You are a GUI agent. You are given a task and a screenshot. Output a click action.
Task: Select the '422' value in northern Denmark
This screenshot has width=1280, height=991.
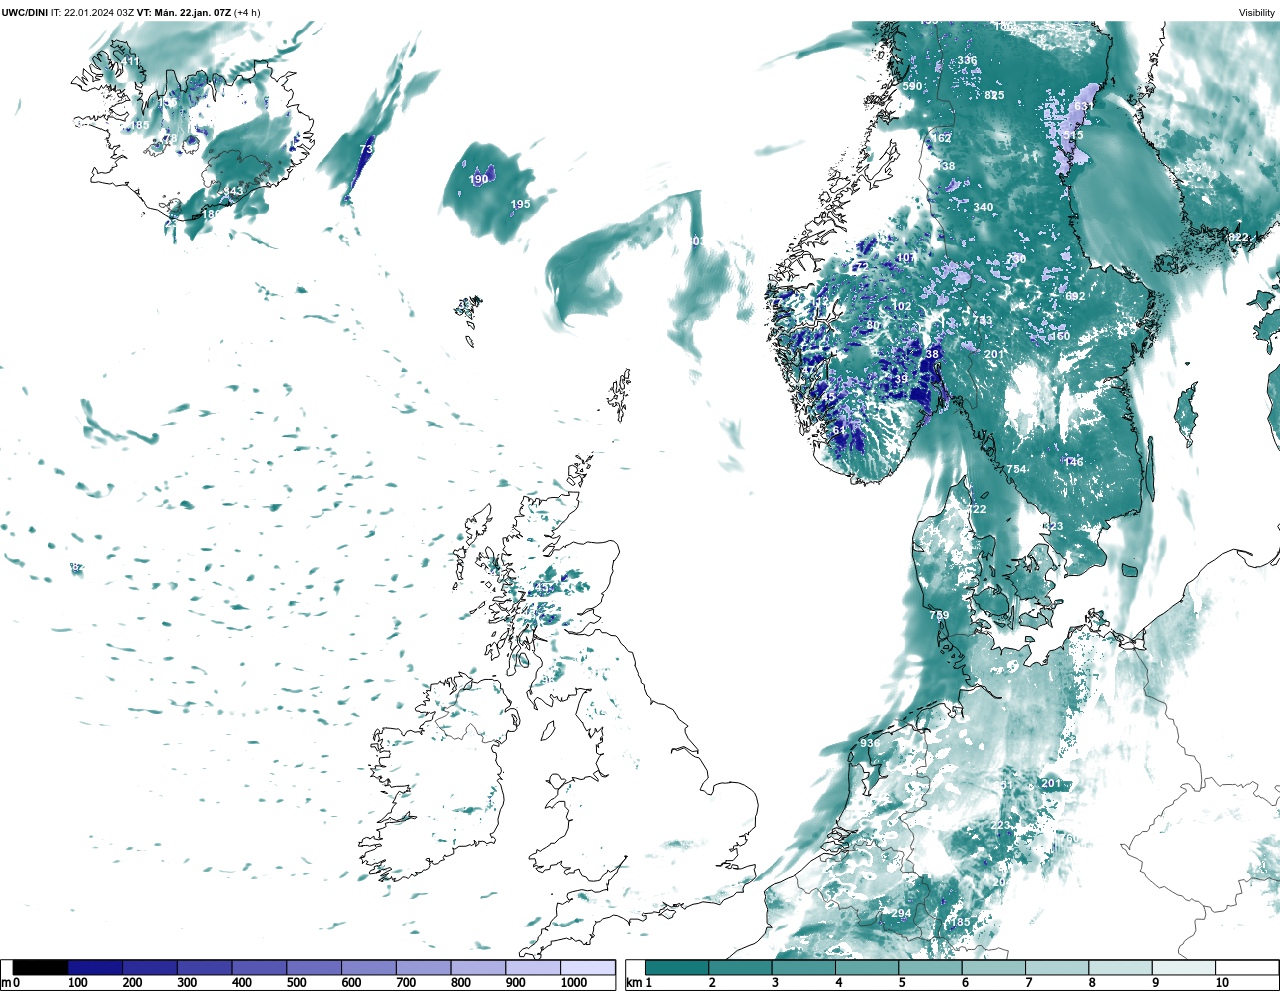tap(976, 509)
